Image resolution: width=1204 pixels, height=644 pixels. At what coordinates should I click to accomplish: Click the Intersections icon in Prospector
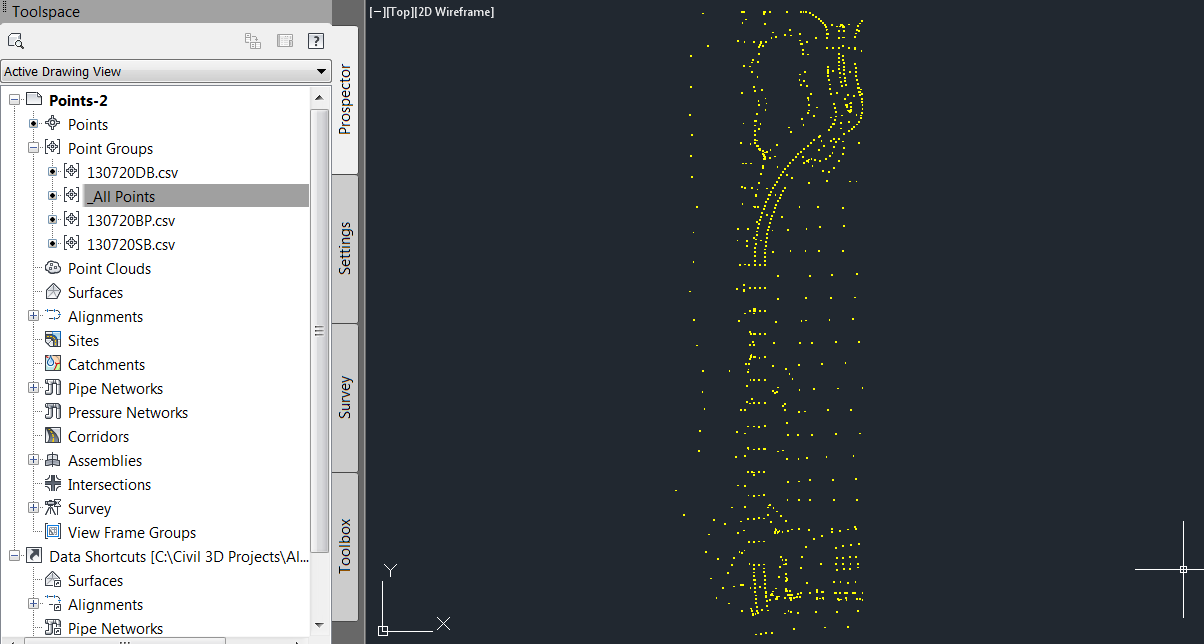tap(54, 484)
